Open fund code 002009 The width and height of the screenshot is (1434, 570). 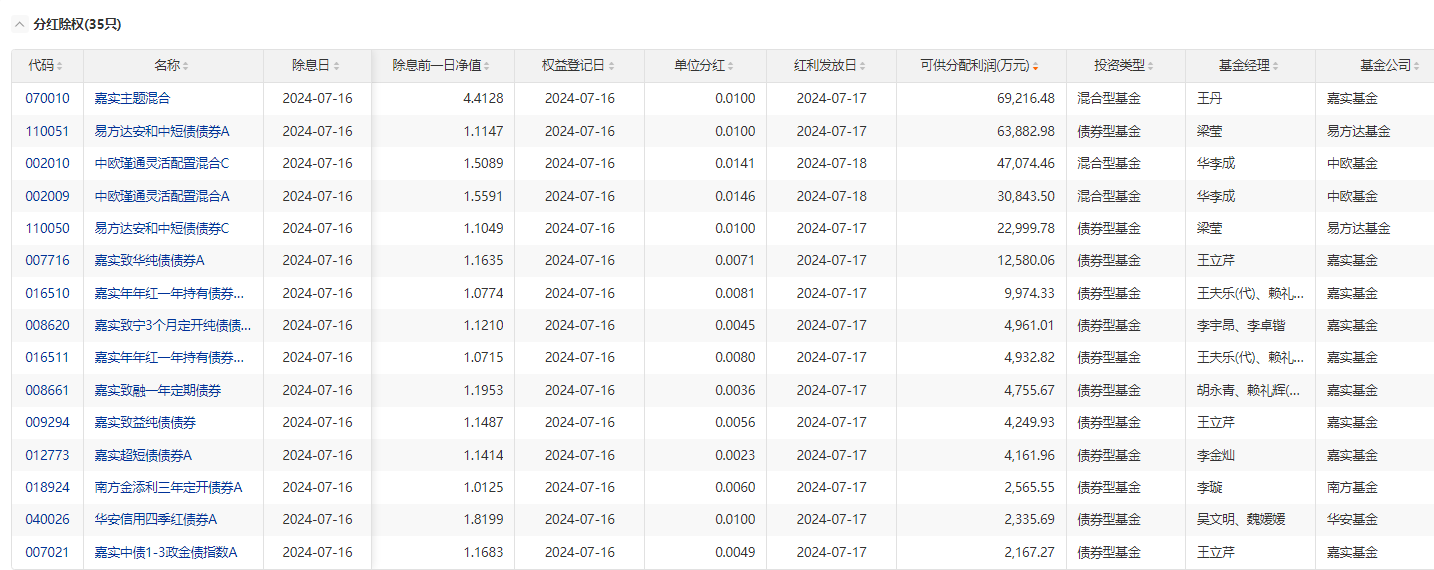point(48,196)
